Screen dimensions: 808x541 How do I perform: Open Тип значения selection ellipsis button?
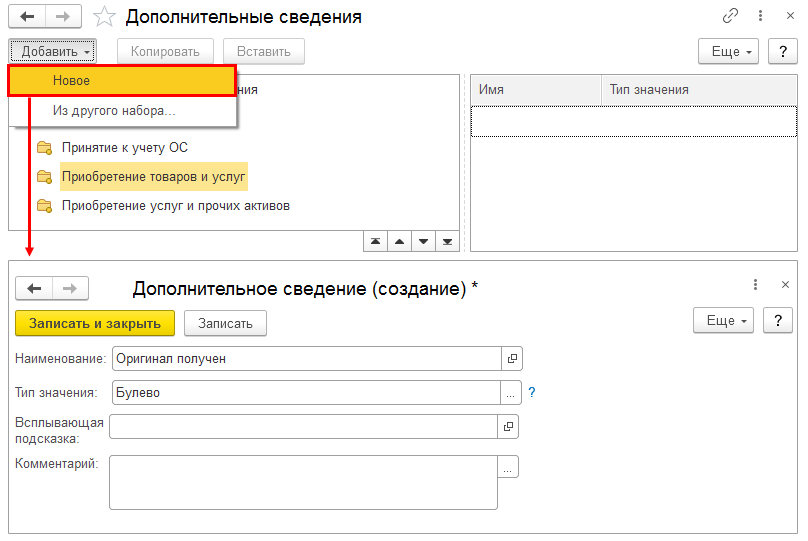511,393
